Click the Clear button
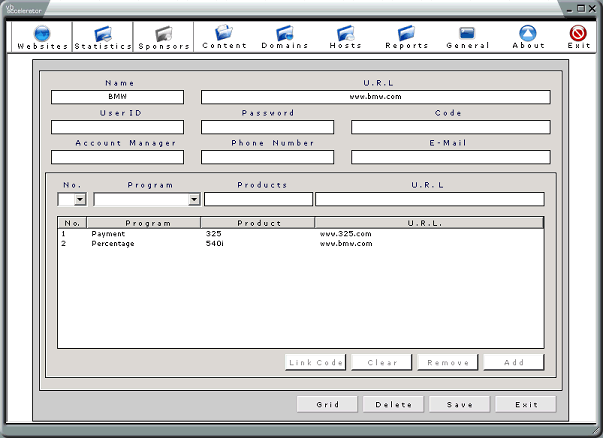This screenshot has height=438, width=603. [x=381, y=362]
